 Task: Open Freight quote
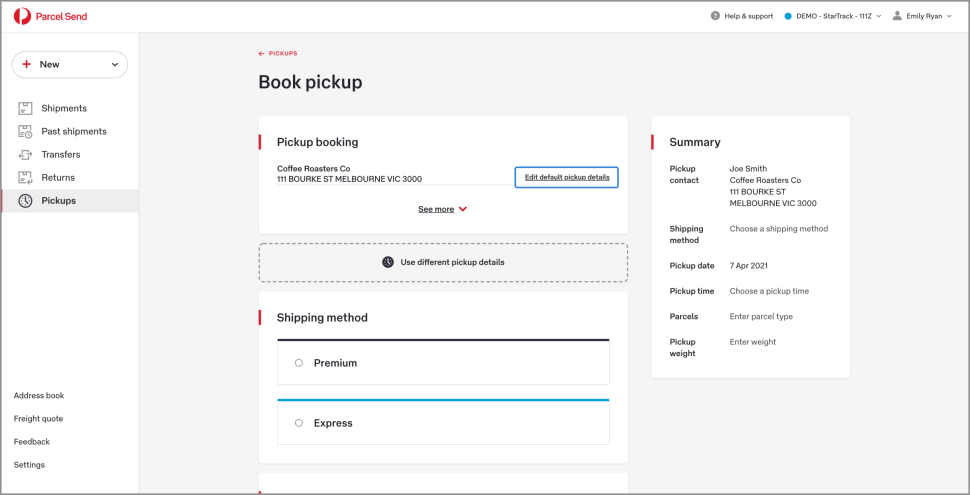coord(38,419)
